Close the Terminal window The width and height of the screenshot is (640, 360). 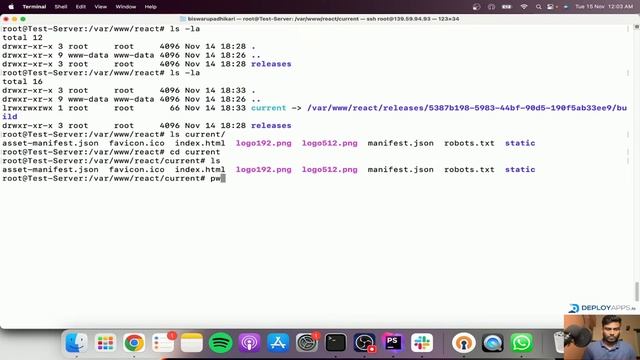(6, 19)
